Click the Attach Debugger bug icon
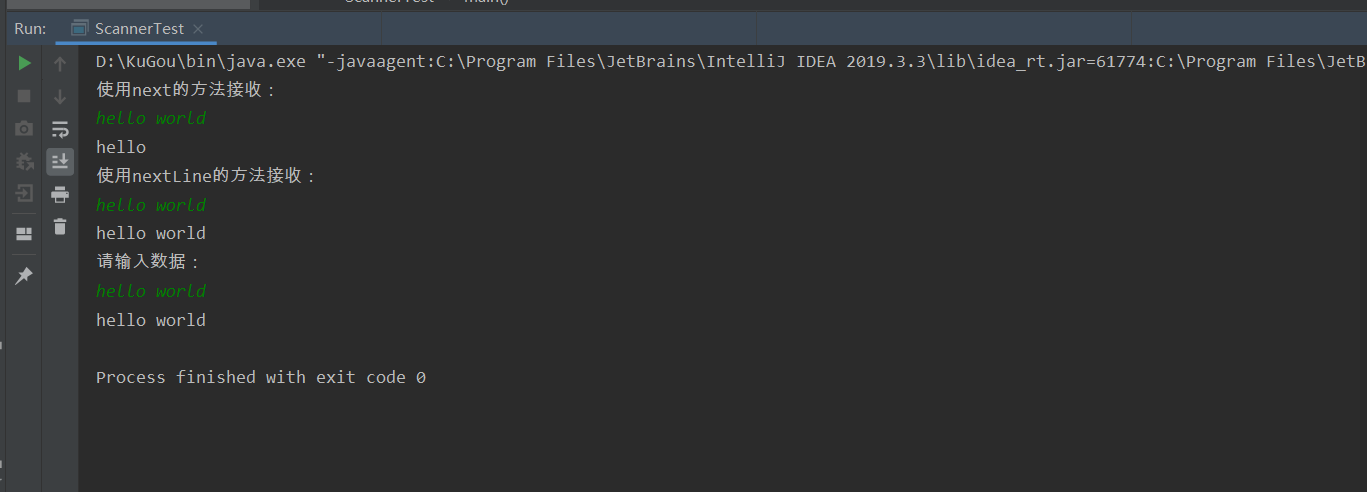Viewport: 1367px width, 492px height. point(24,161)
